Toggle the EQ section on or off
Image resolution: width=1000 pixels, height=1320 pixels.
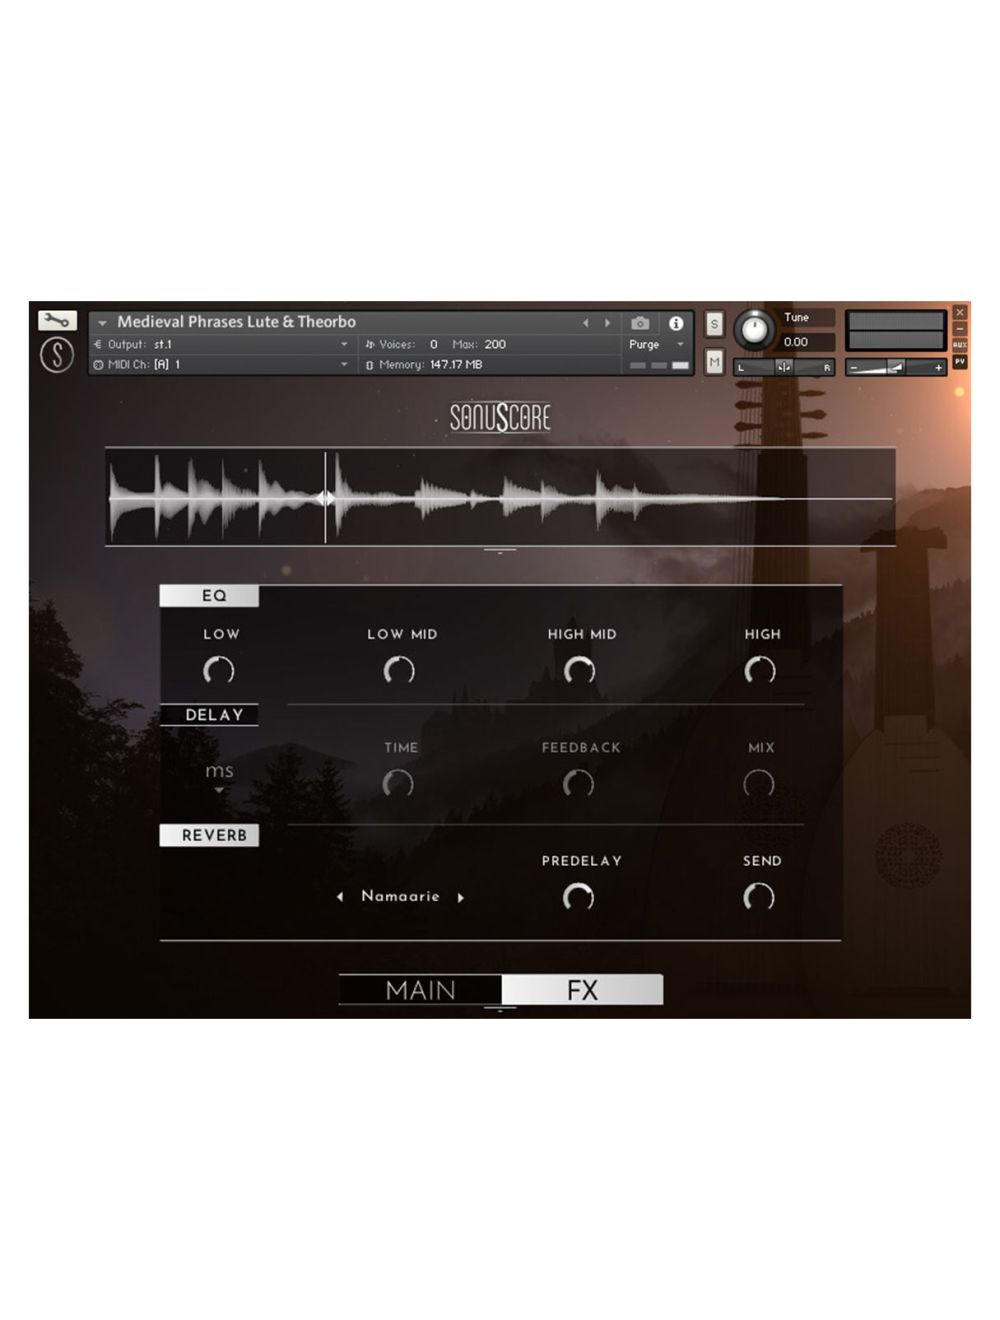(209, 596)
